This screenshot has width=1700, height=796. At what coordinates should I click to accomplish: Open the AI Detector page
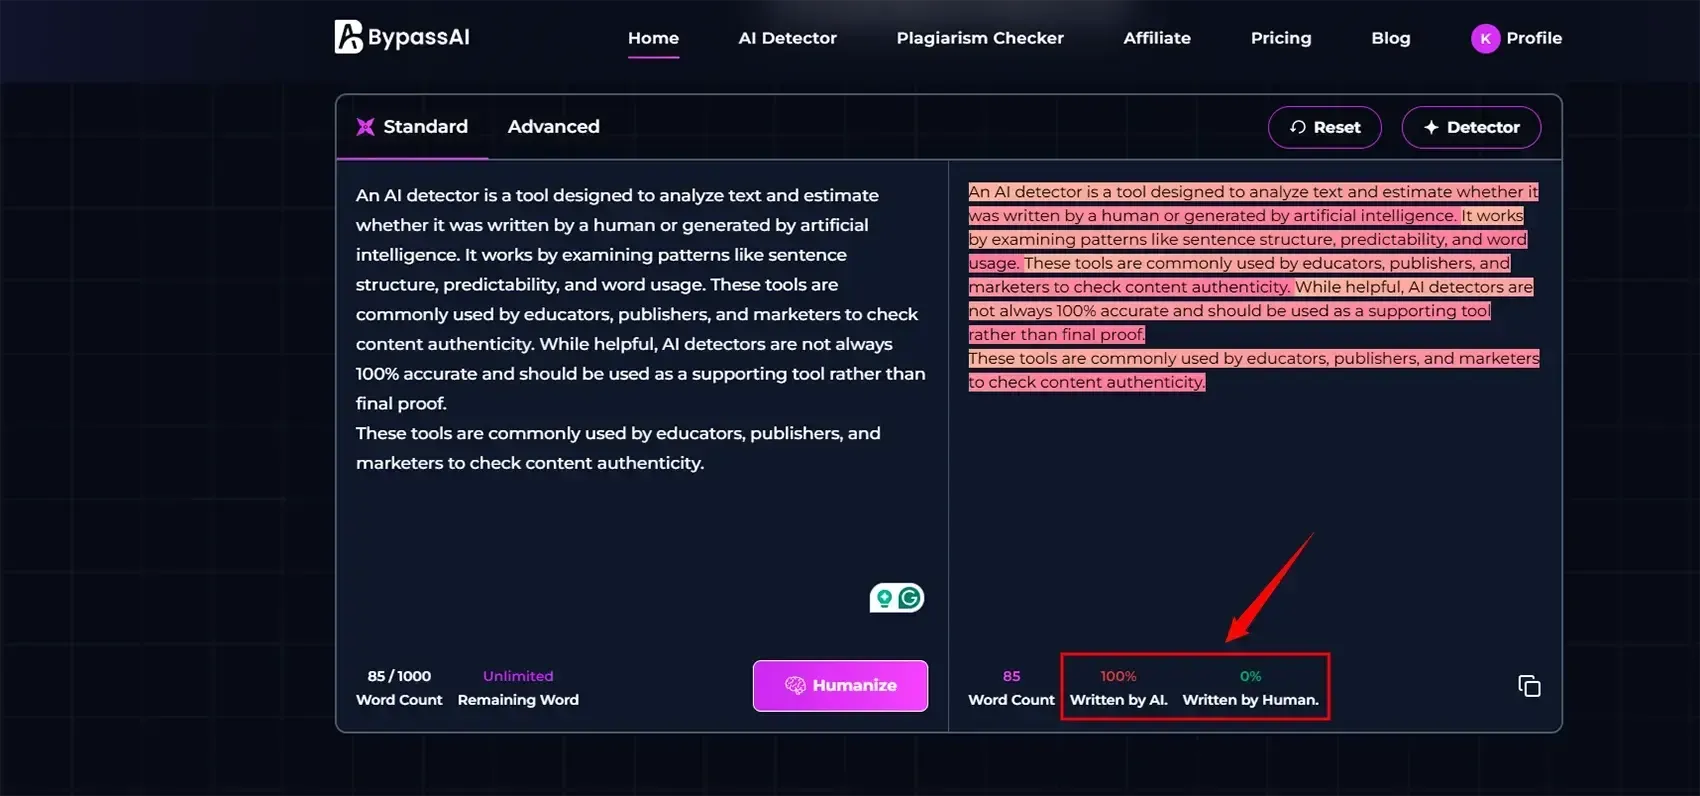pyautogui.click(x=787, y=38)
